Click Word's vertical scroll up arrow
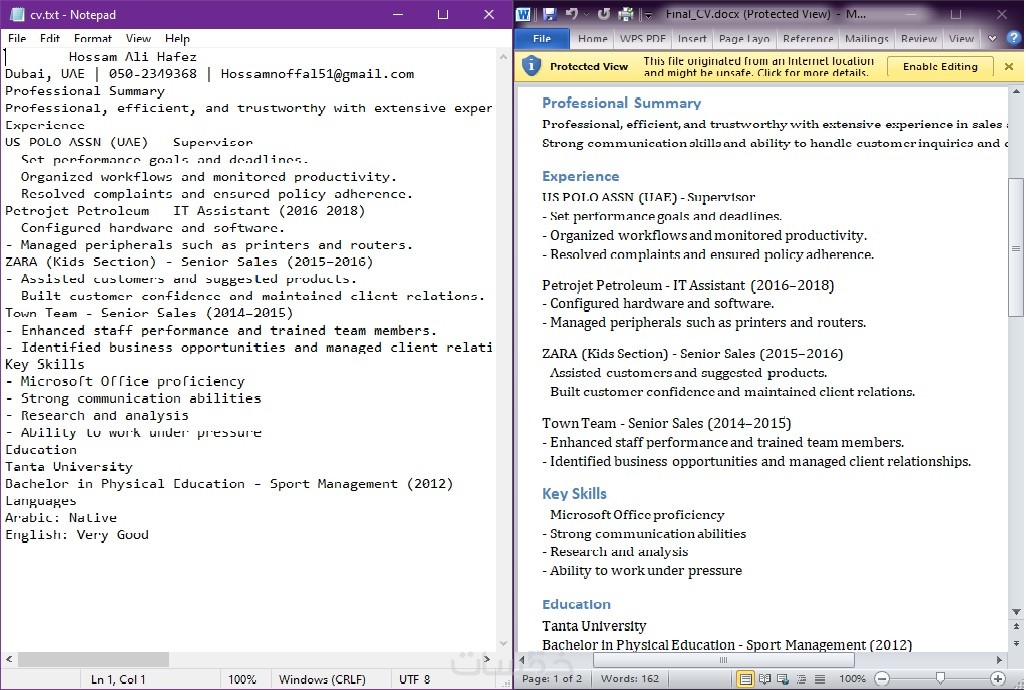This screenshot has height=690, width=1026. pos(1016,92)
